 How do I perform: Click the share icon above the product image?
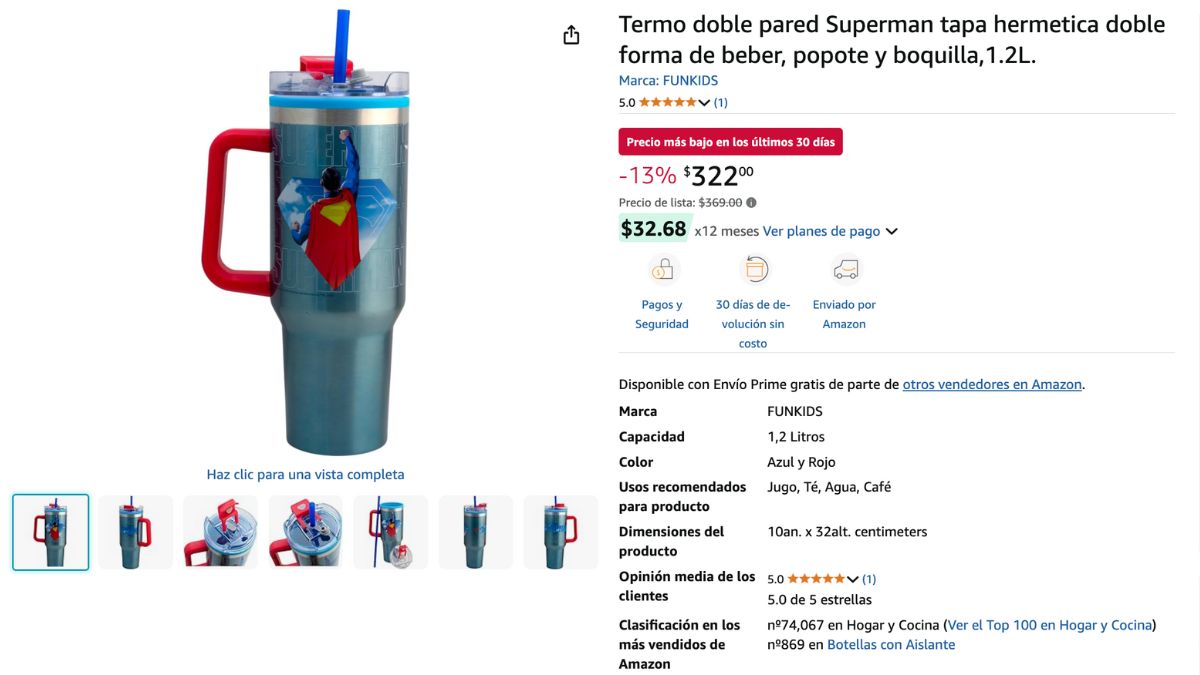(571, 35)
